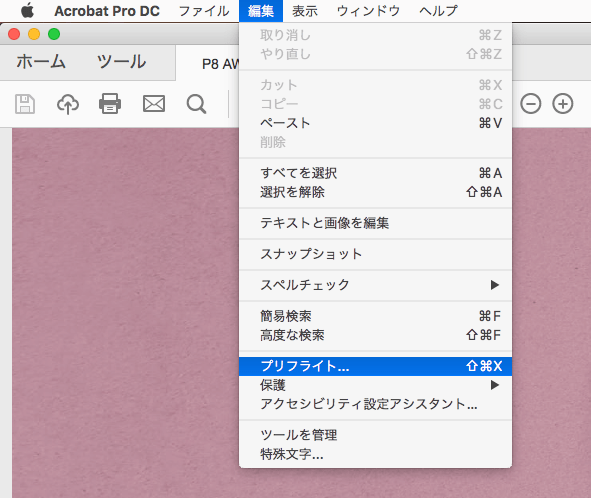591x498 pixels.
Task: Zoom in with the plus circle icon
Action: tap(563, 104)
